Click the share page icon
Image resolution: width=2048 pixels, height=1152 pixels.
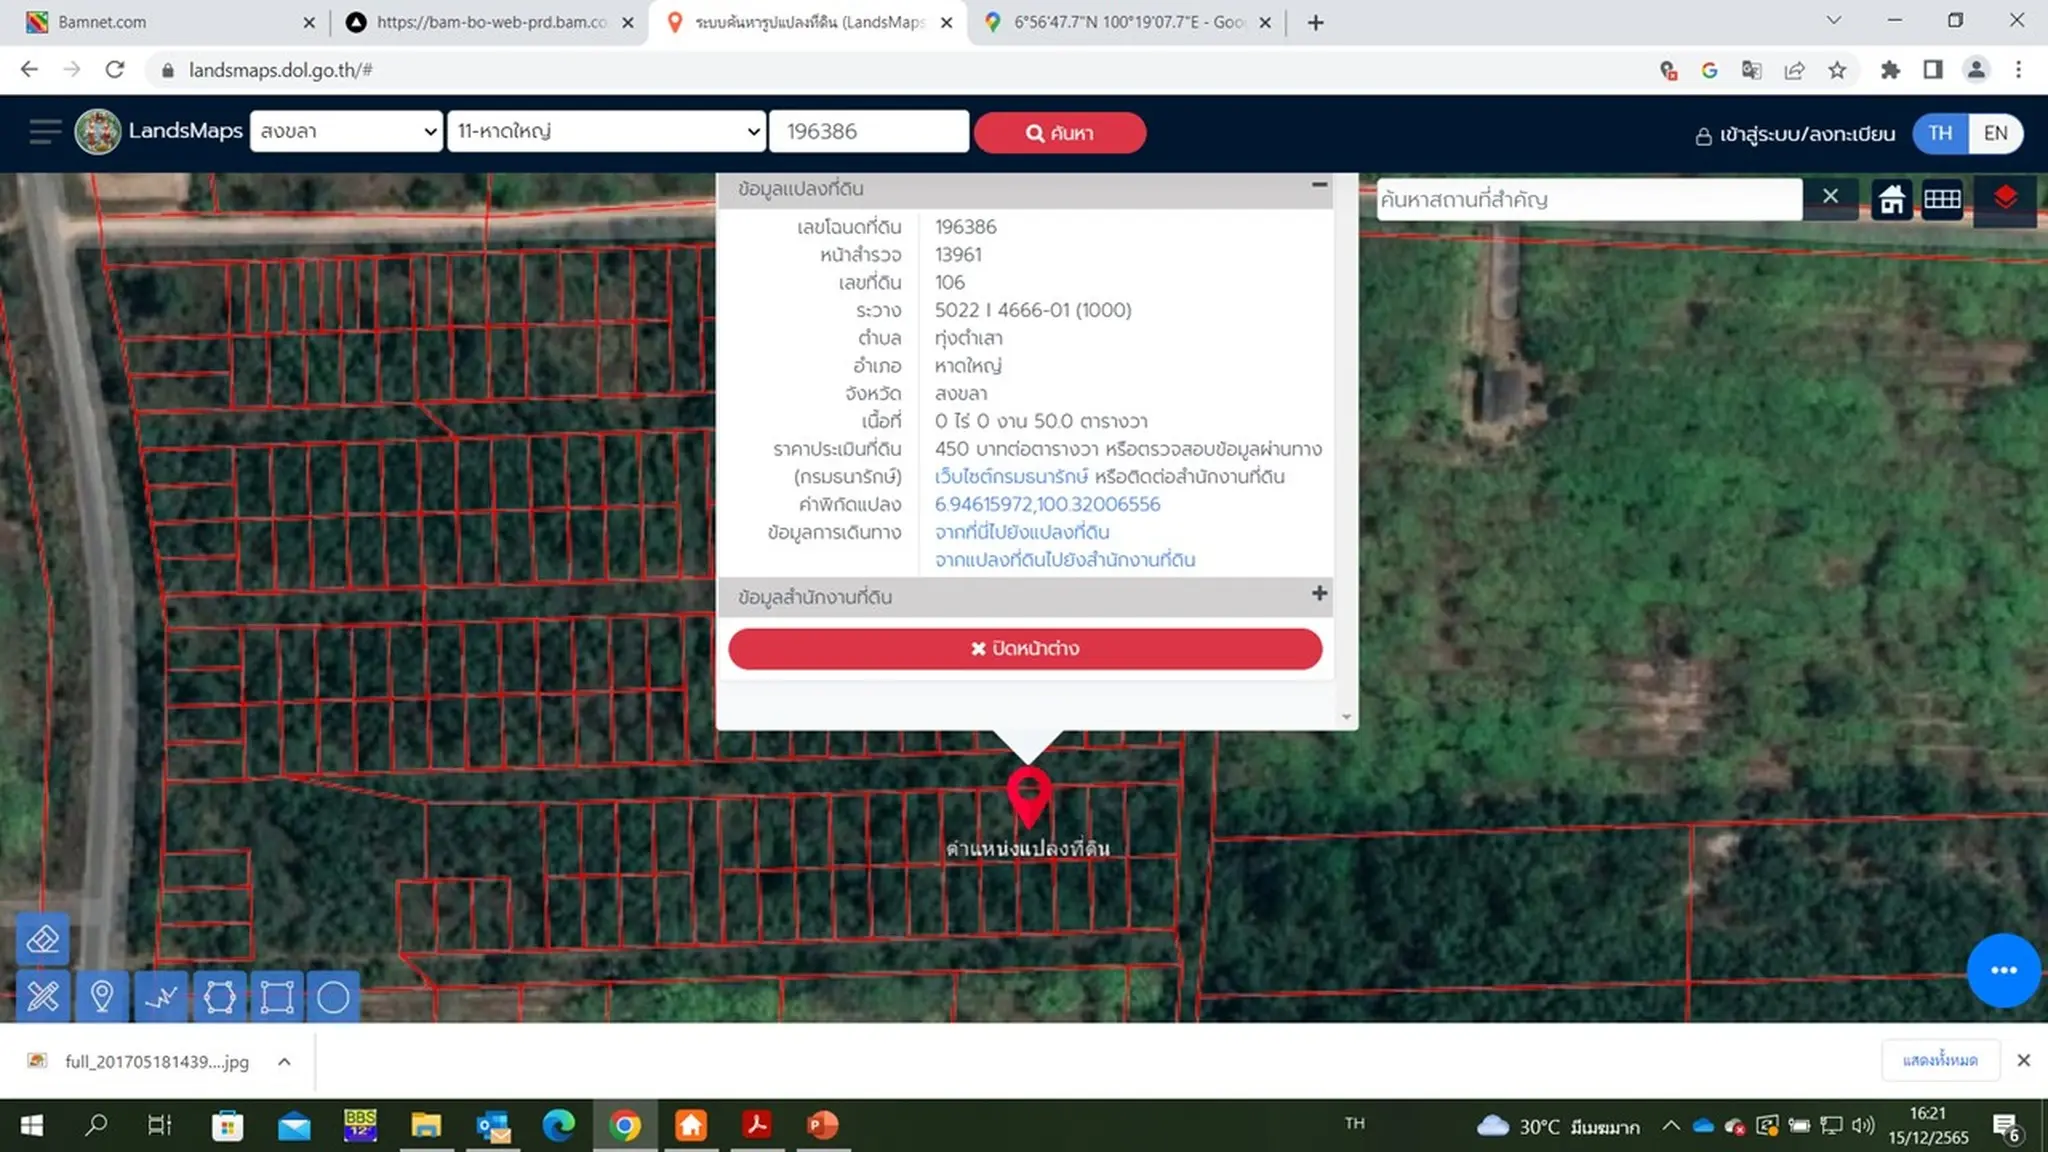click(x=1794, y=70)
